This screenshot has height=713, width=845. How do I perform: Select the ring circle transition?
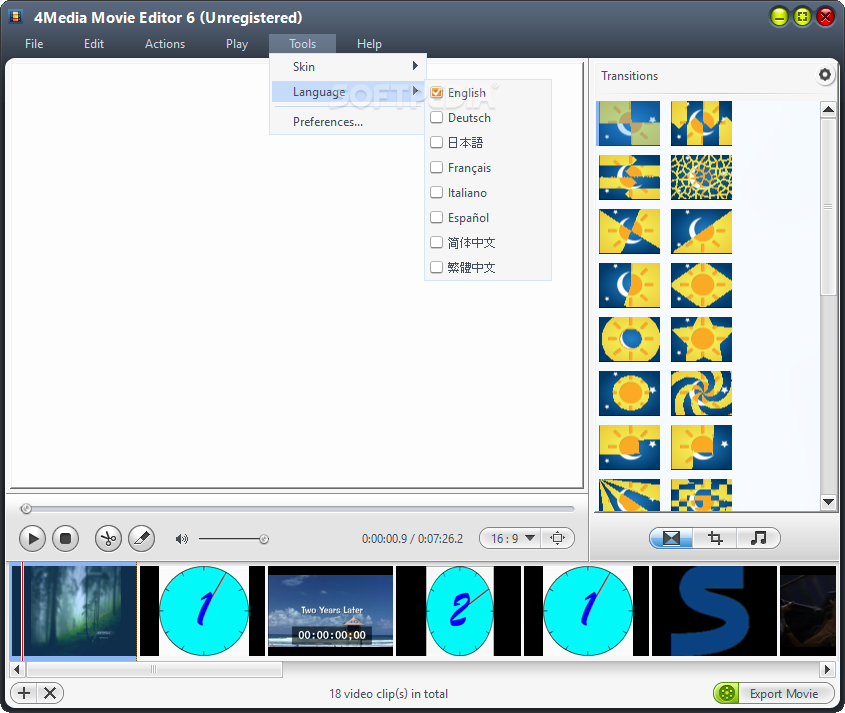pyautogui.click(x=629, y=339)
